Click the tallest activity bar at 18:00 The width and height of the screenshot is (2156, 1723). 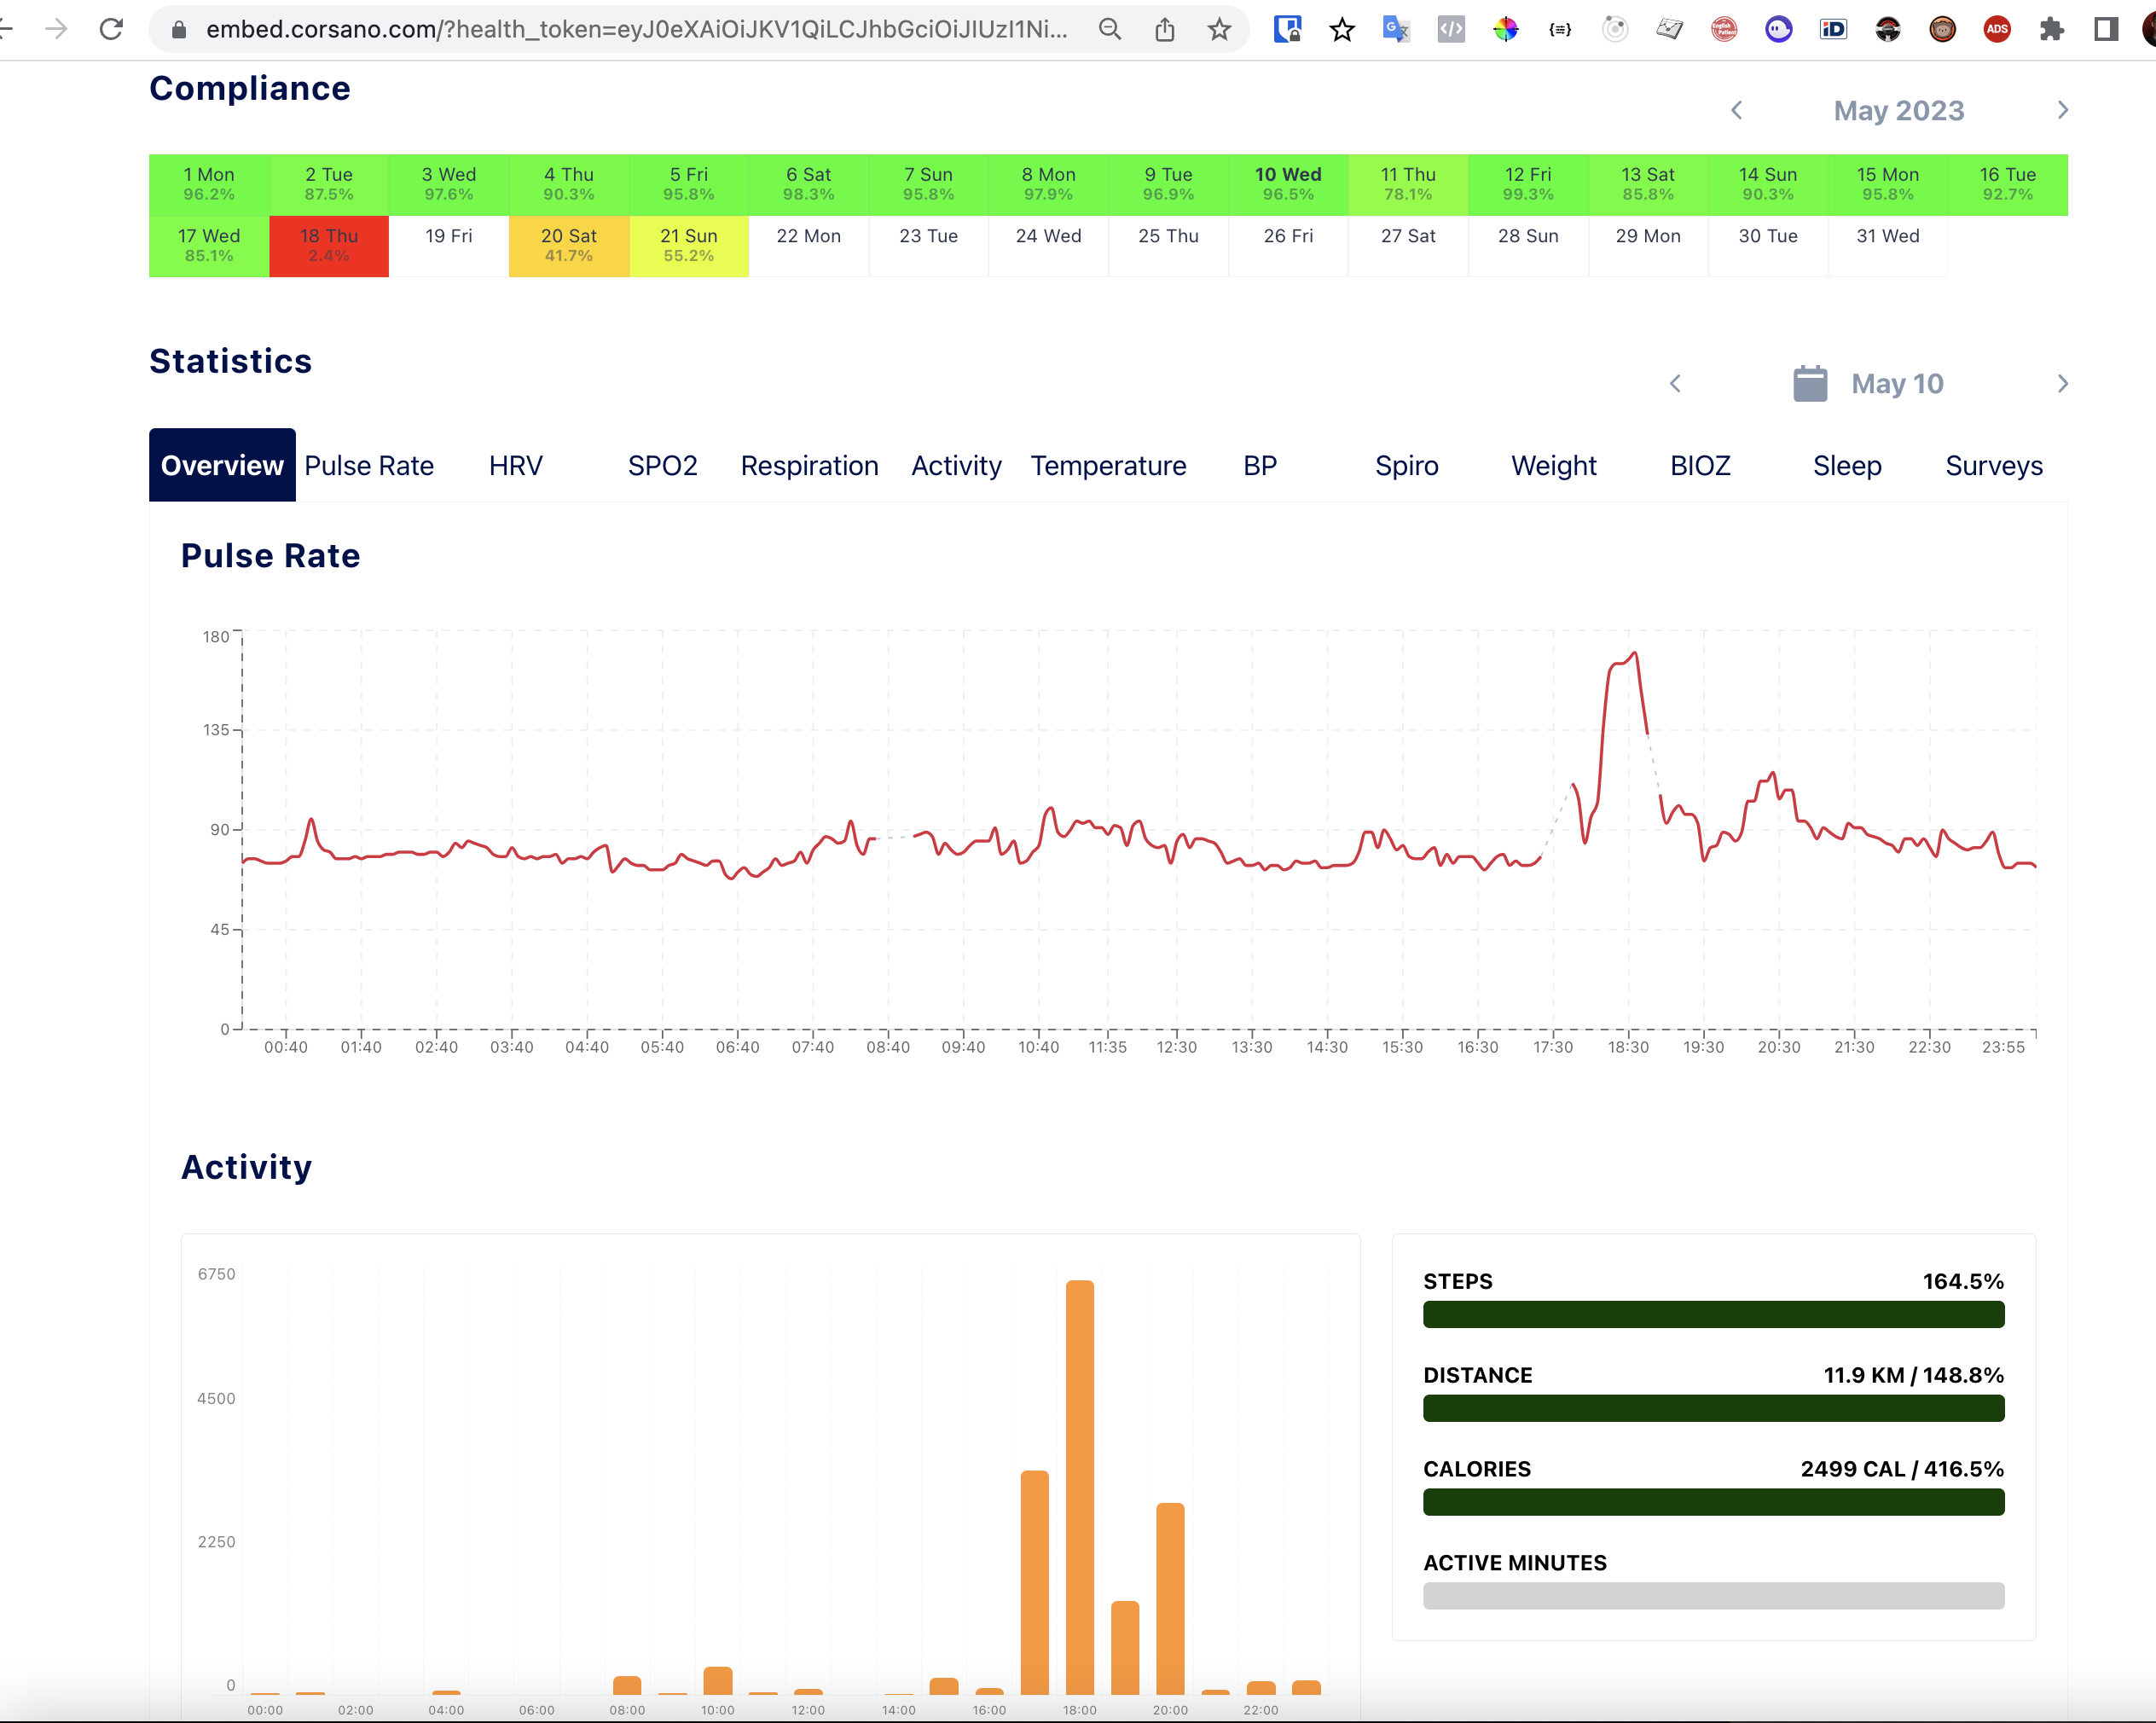1080,1487
